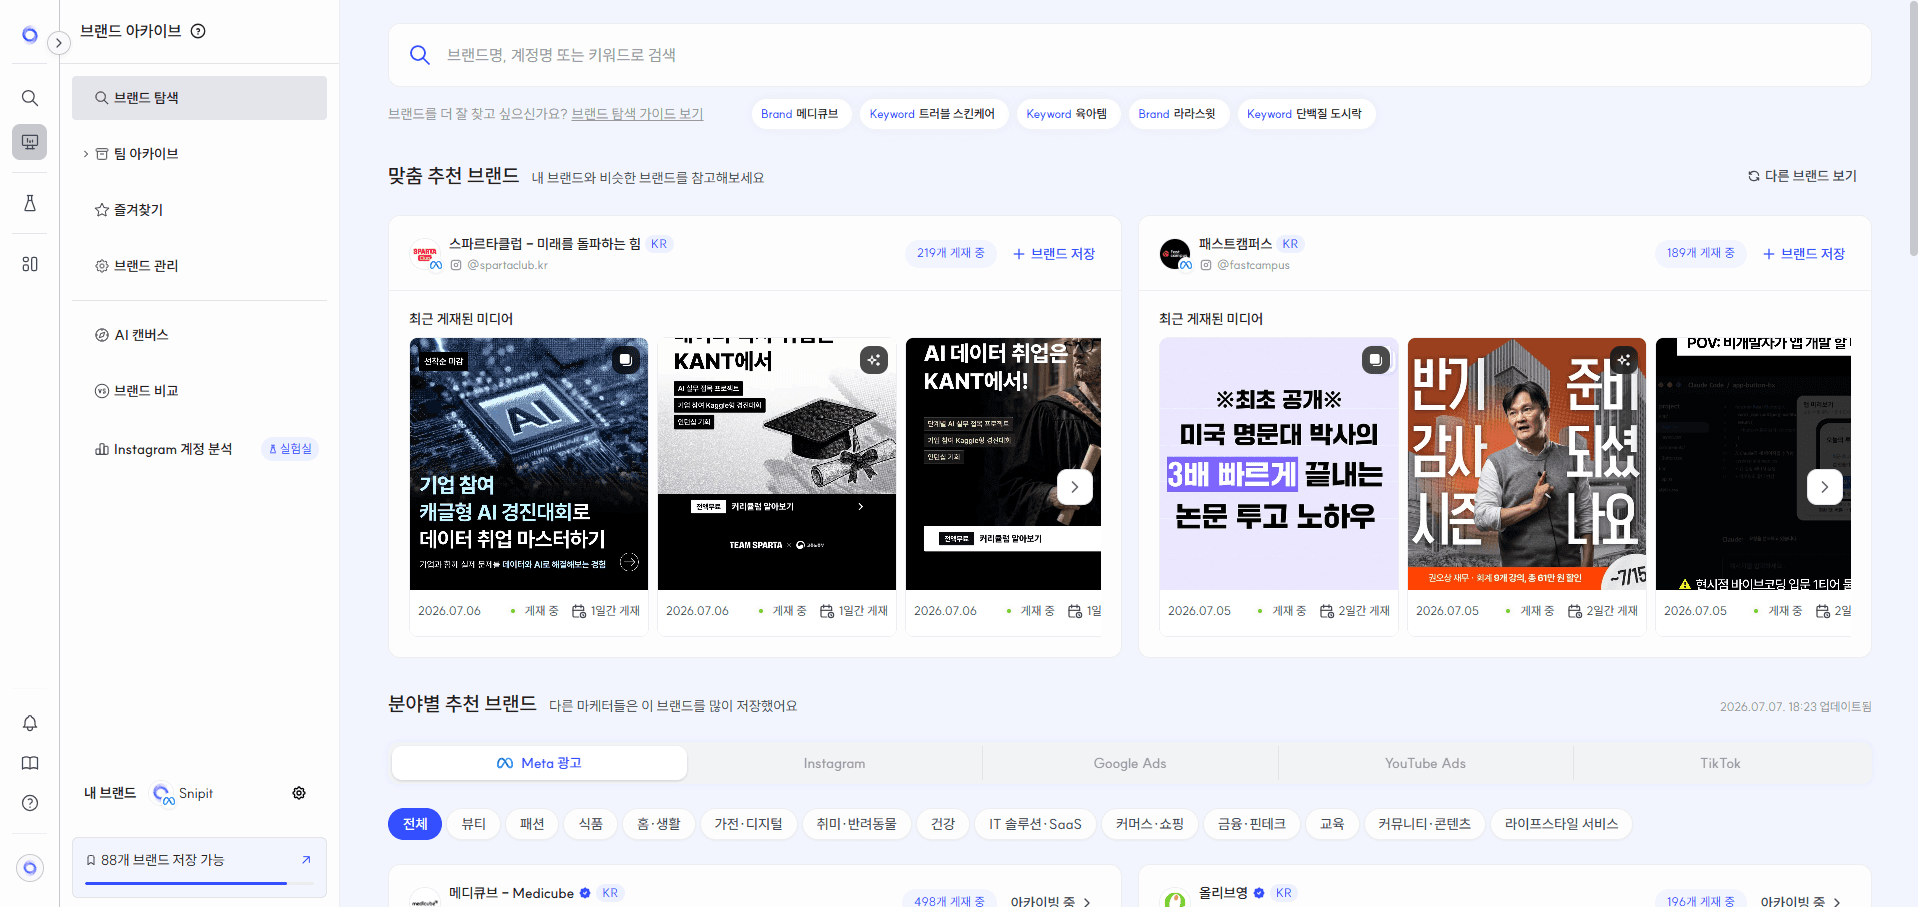Select the brand archive monitor icon
This screenshot has height=907, width=1918.
pos(30,142)
